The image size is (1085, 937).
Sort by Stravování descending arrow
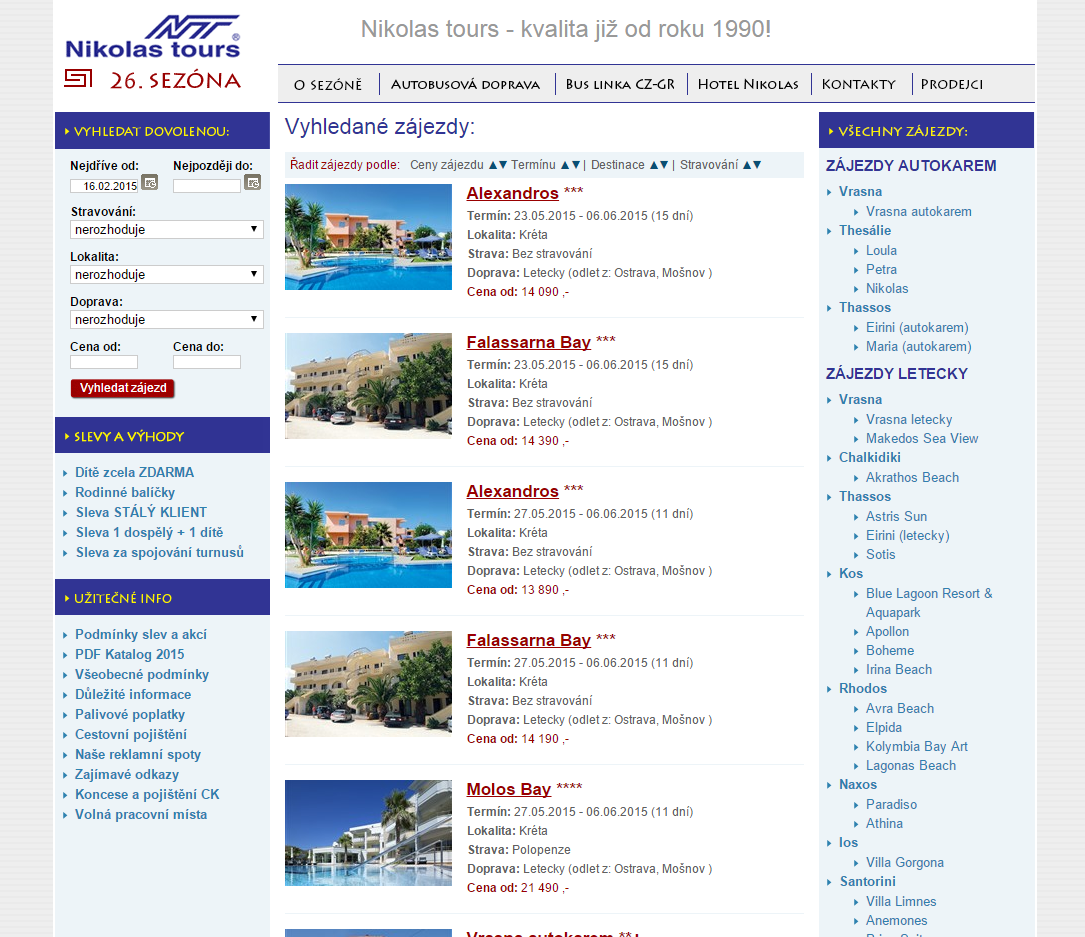(757, 165)
